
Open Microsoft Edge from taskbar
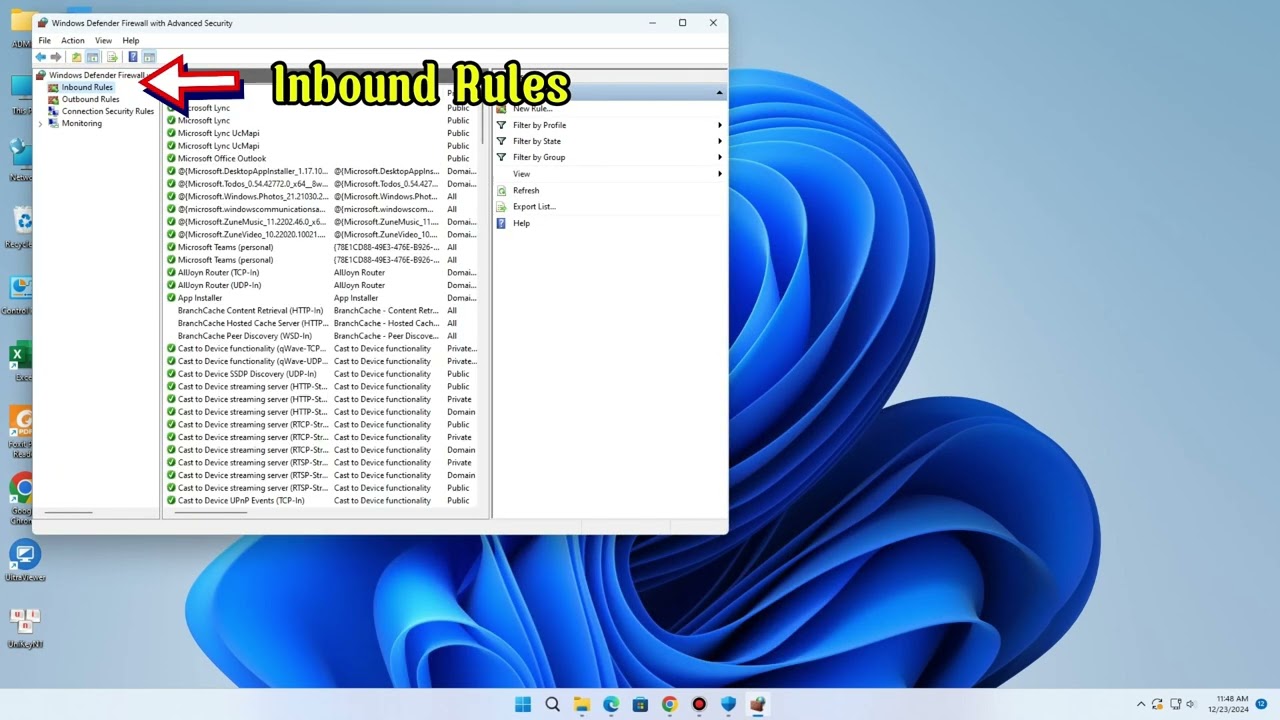tap(611, 704)
